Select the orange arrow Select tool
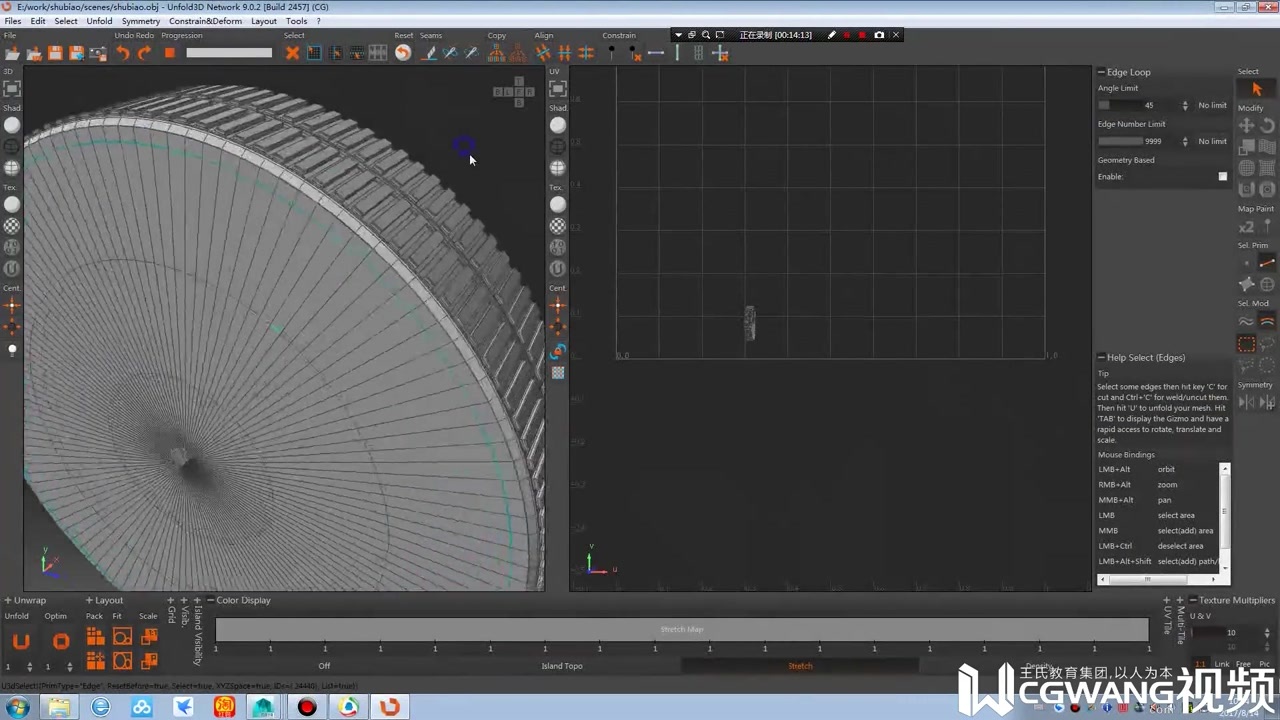Screen dimensions: 1280x720 [1257, 89]
